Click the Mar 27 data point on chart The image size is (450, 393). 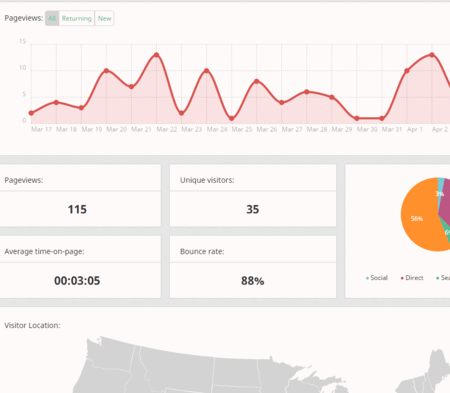tap(282, 102)
